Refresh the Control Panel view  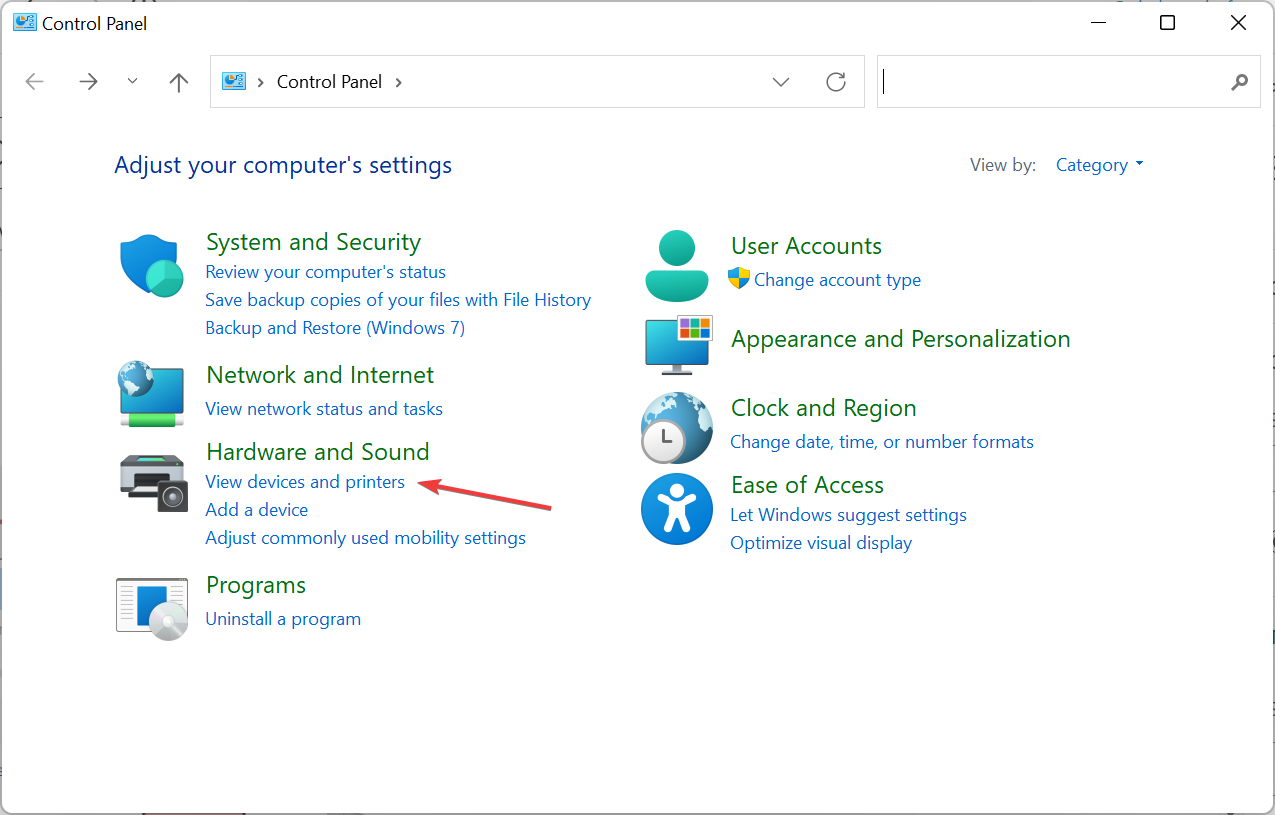coord(836,82)
